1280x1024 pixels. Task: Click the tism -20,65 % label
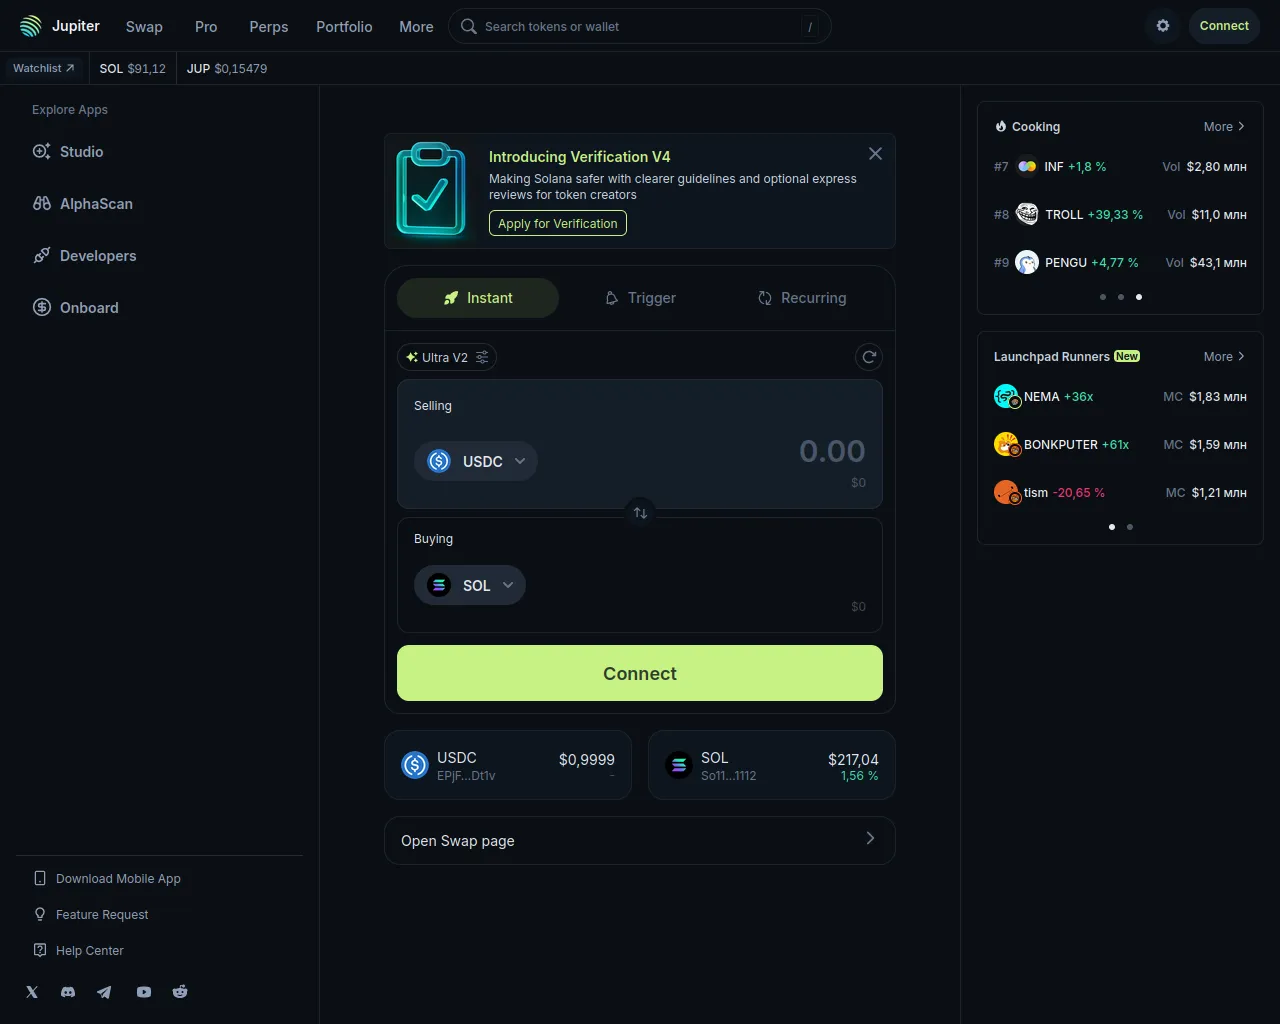[1064, 493]
